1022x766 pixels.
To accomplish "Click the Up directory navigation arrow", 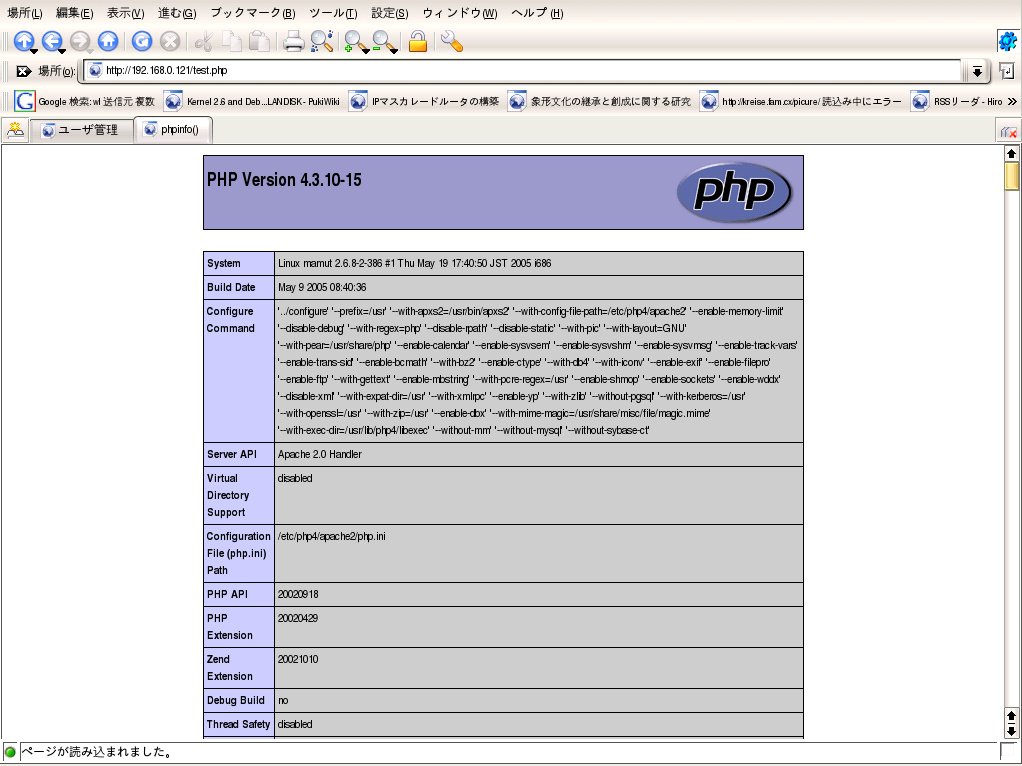I will [x=23, y=41].
